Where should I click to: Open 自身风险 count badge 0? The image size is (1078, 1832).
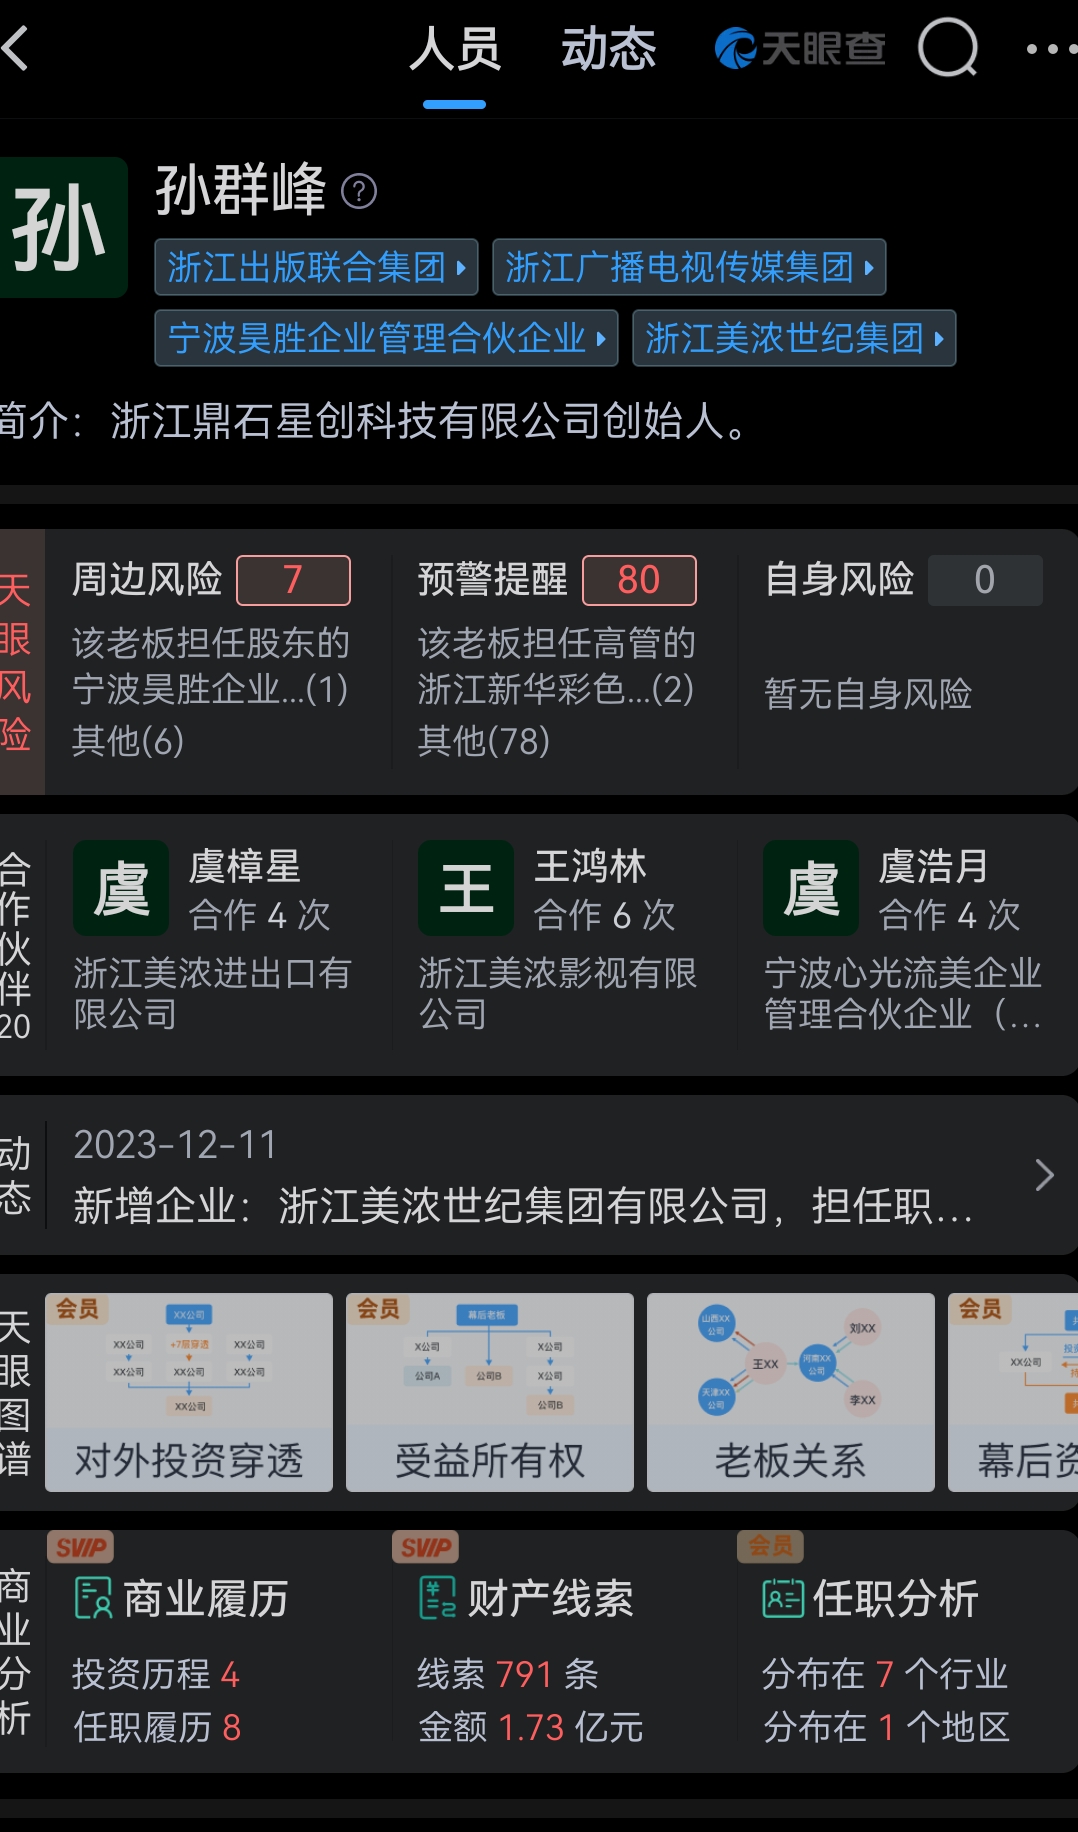coord(985,580)
